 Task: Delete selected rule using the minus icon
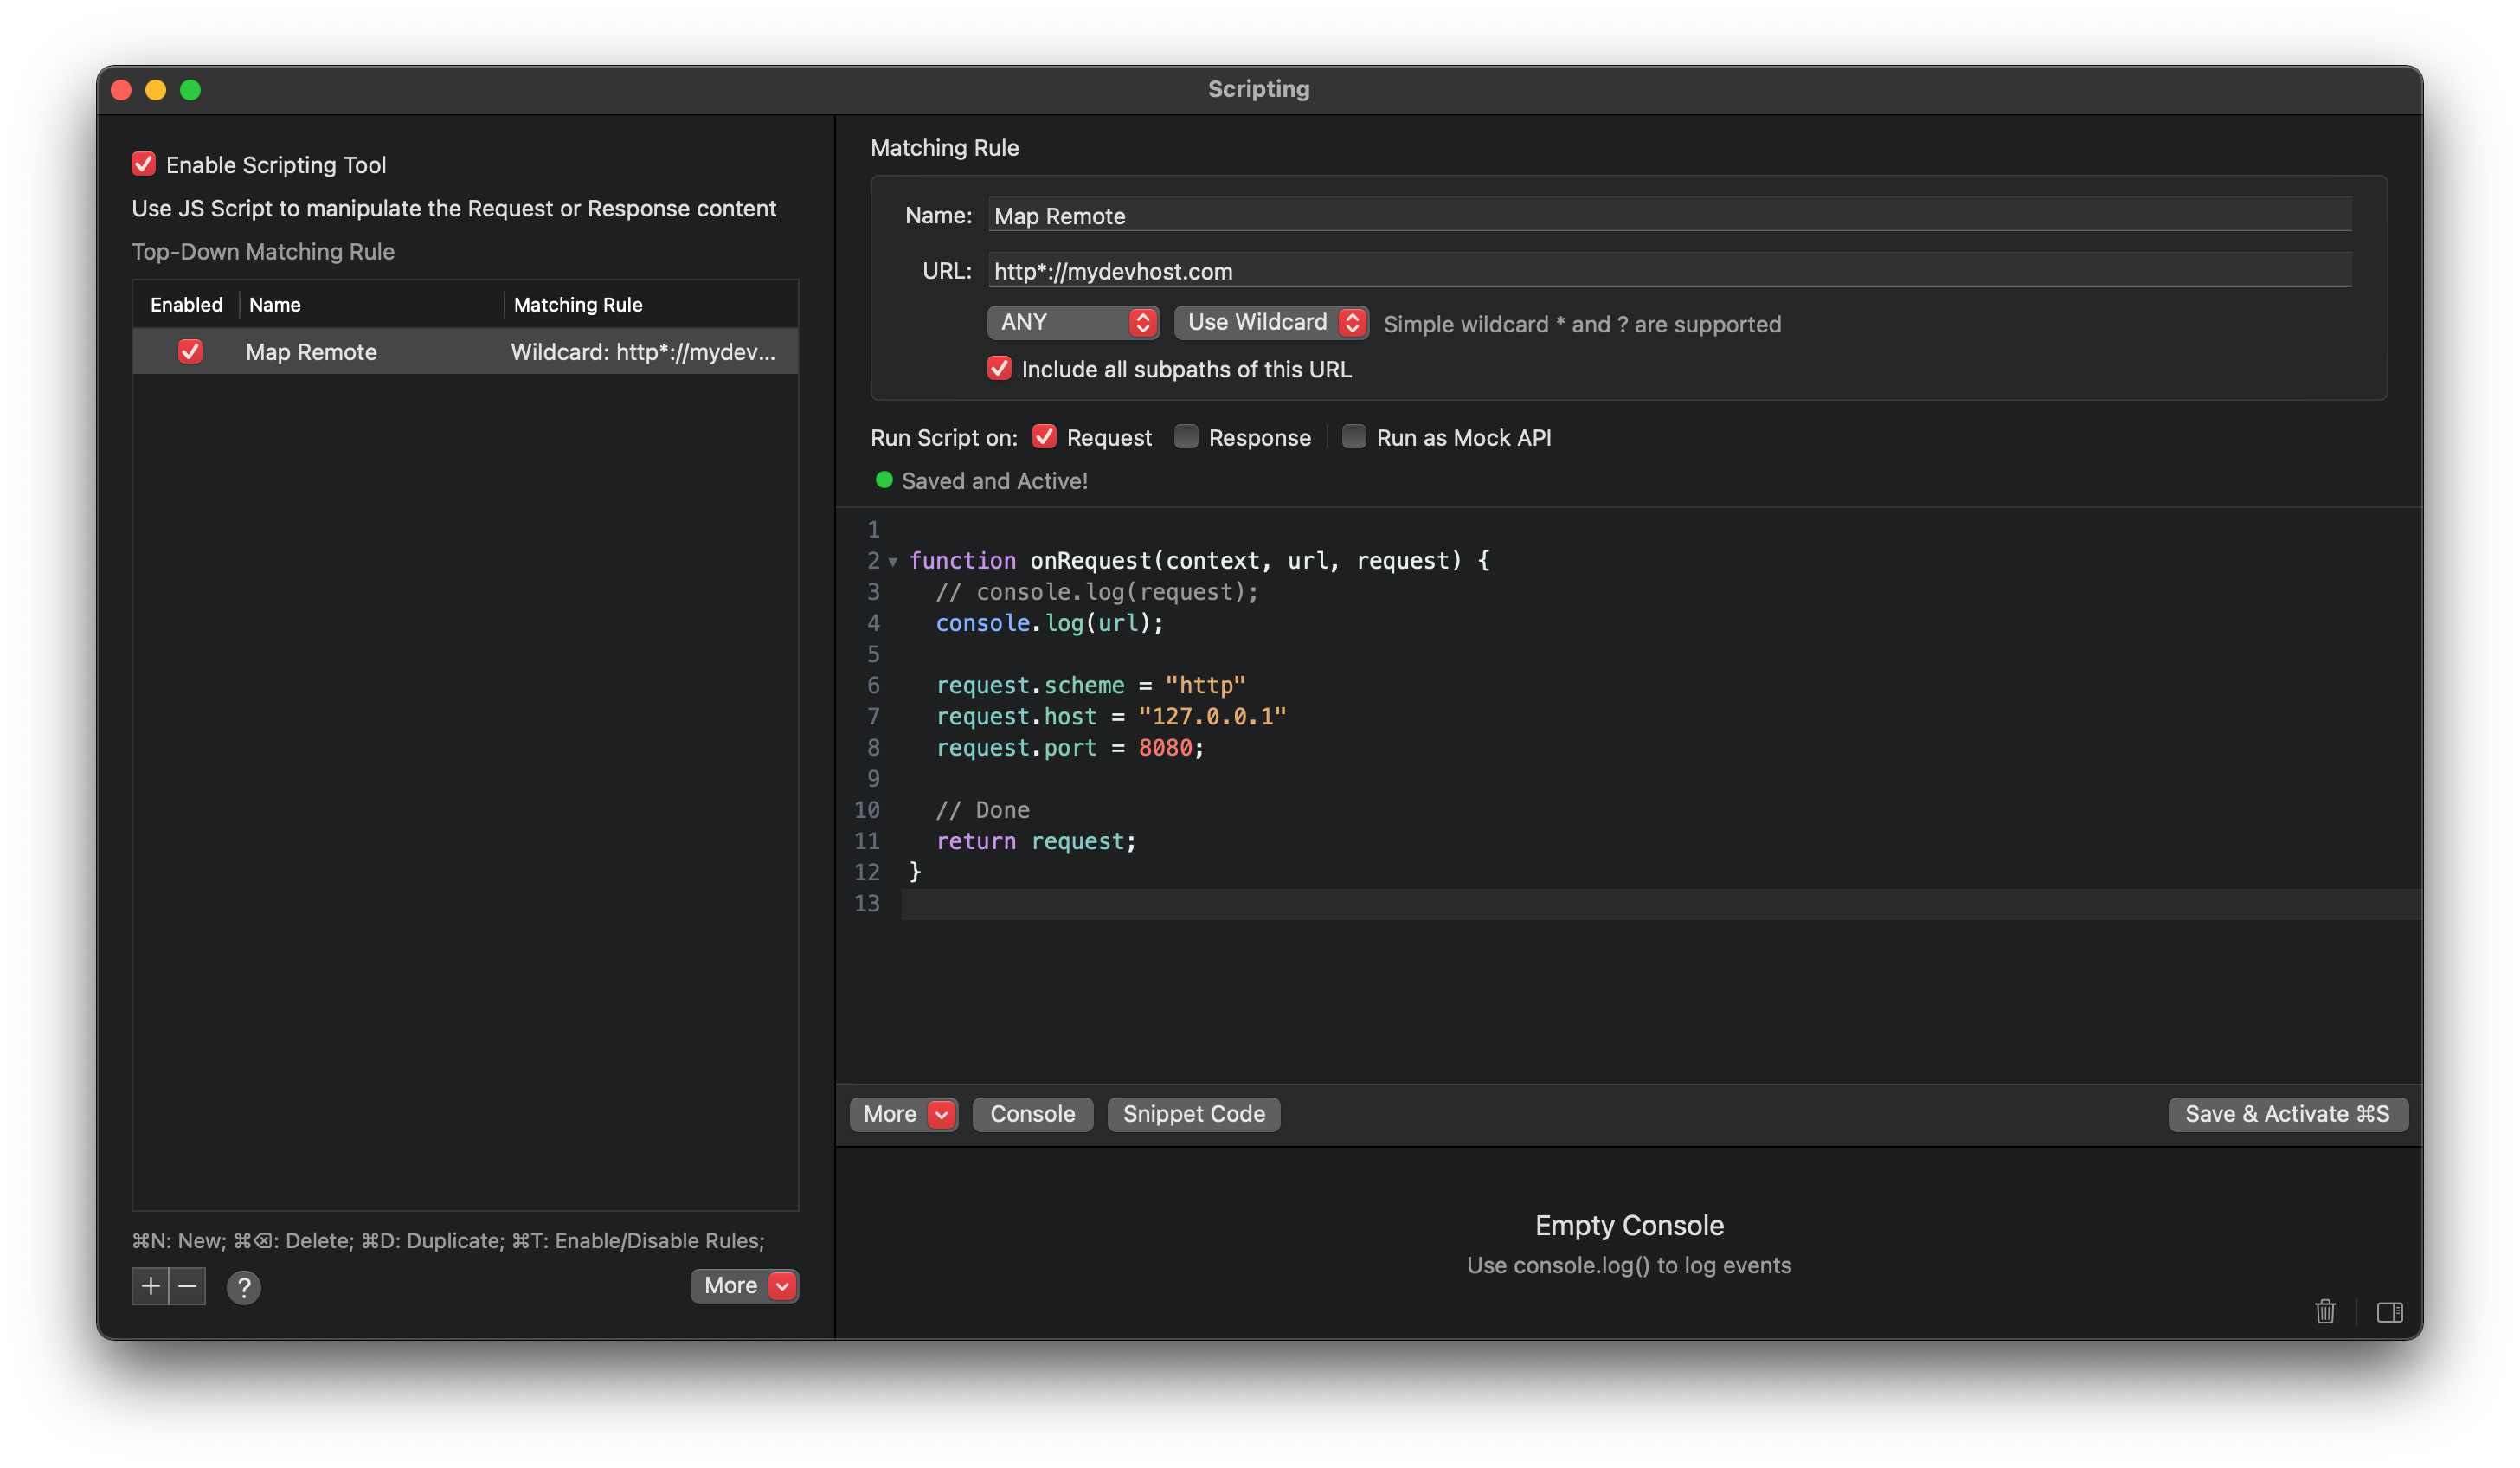pos(186,1286)
